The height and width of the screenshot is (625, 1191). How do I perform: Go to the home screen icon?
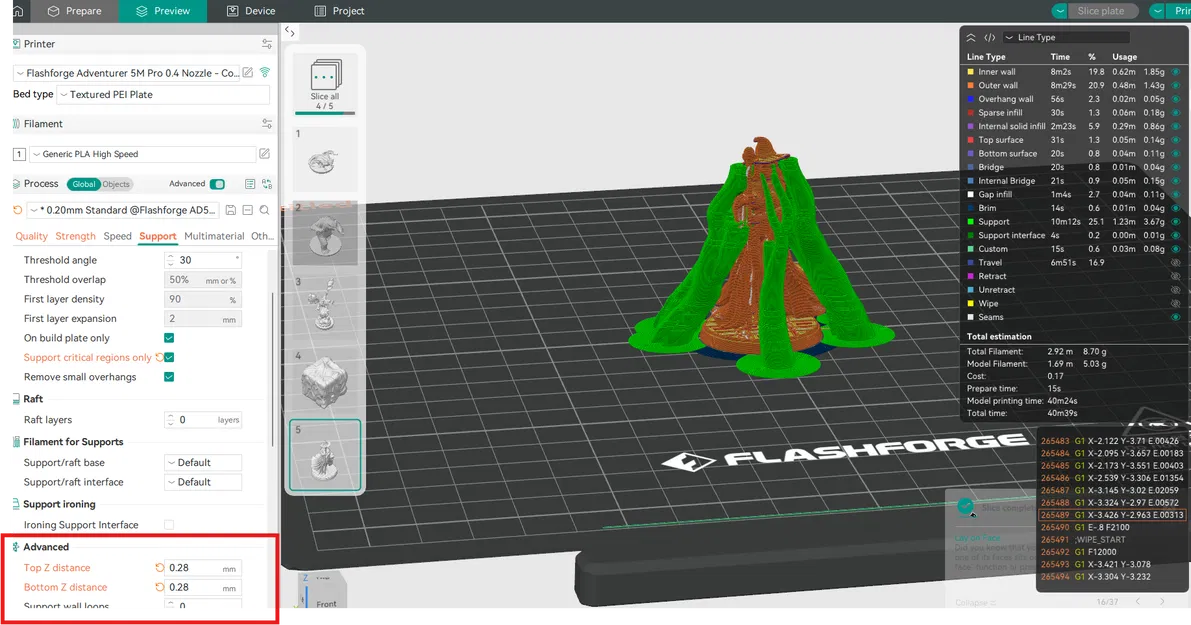click(18, 11)
